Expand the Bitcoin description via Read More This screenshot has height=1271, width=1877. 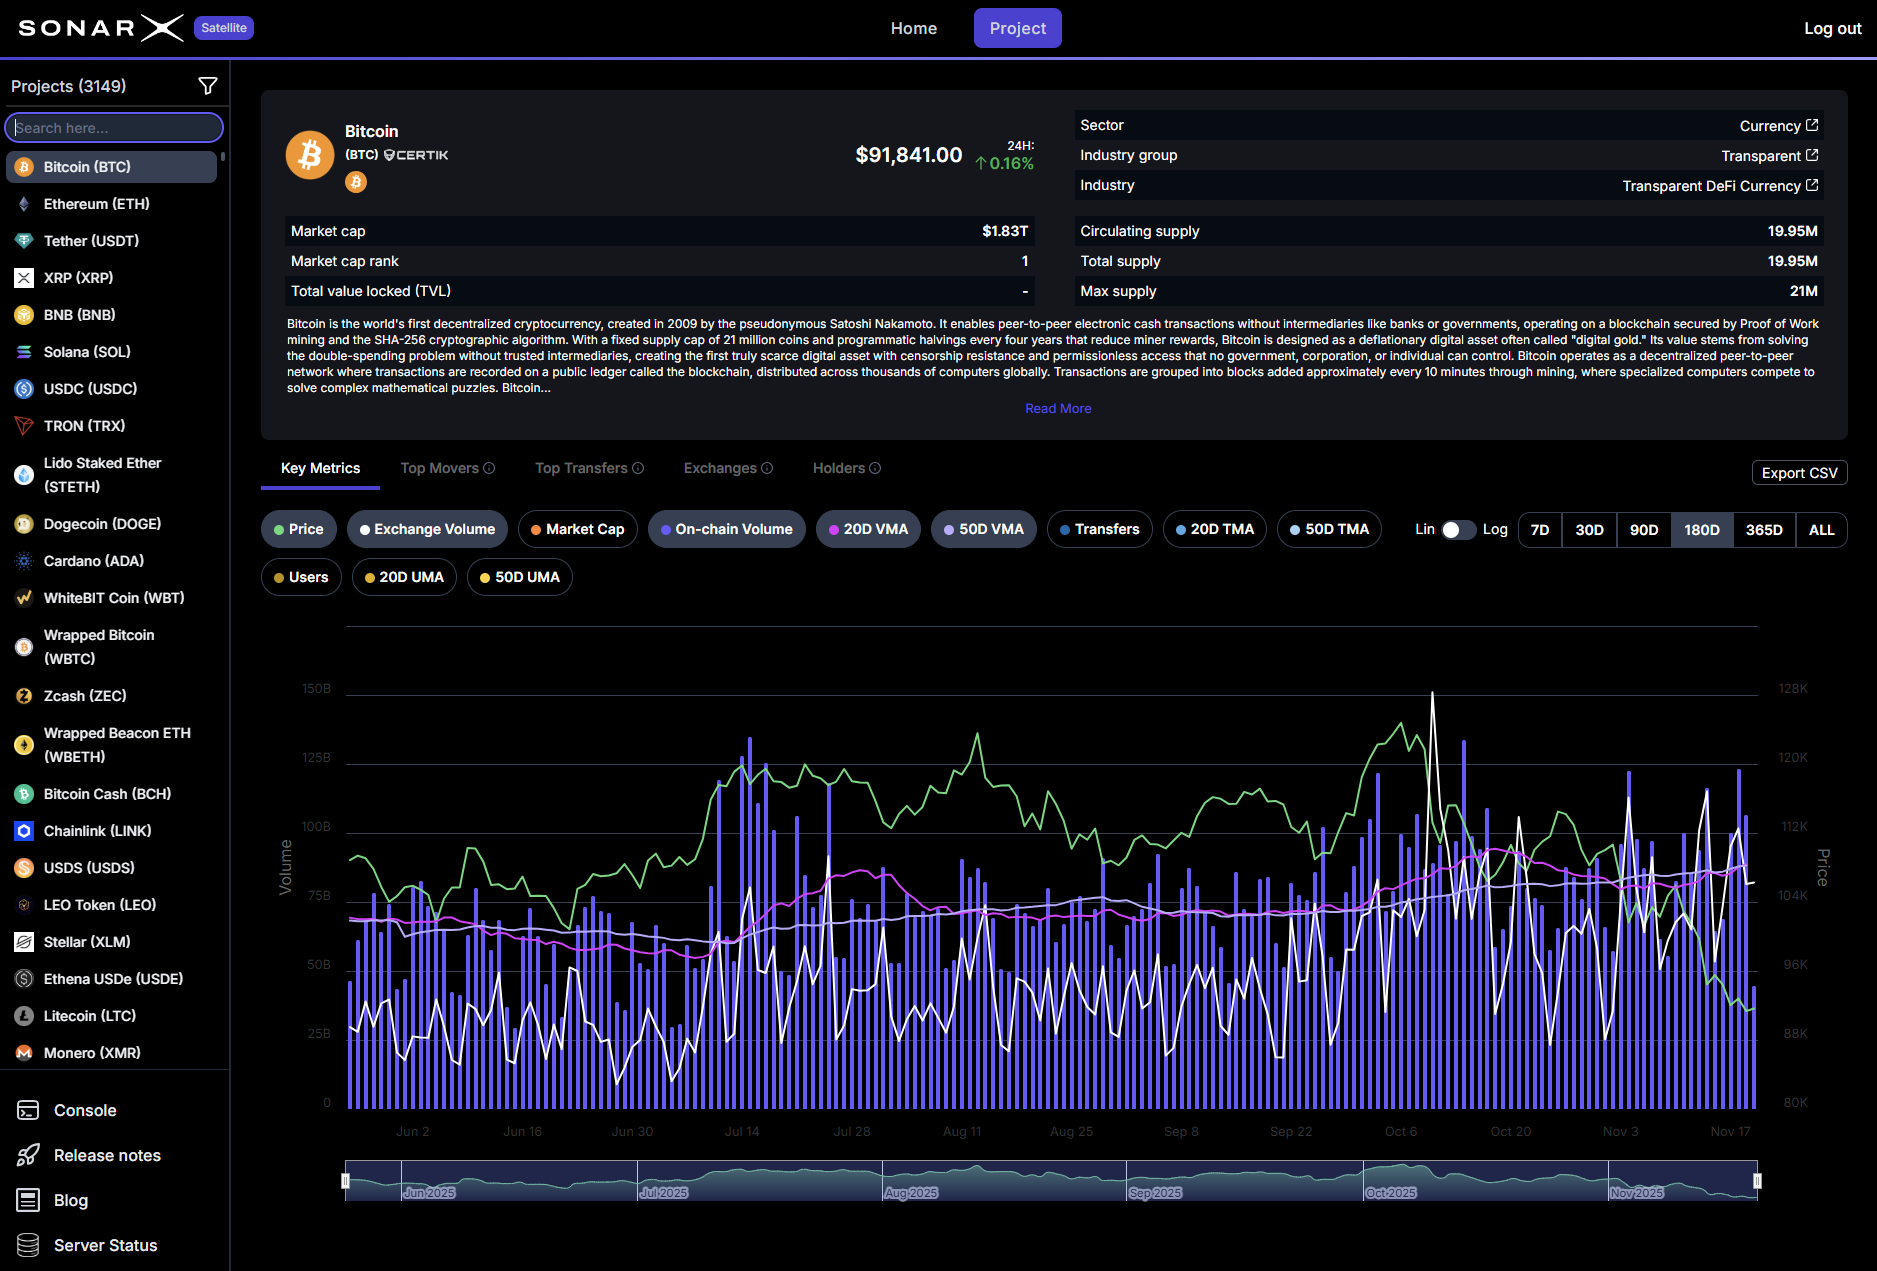(x=1057, y=408)
